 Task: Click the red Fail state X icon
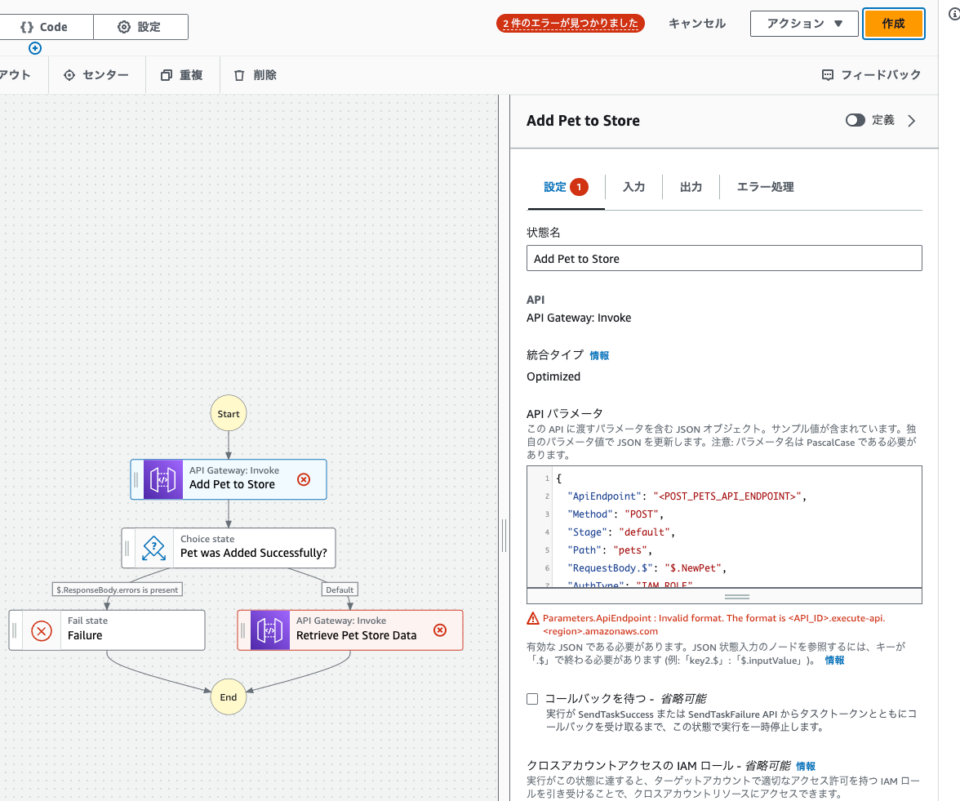click(42, 630)
